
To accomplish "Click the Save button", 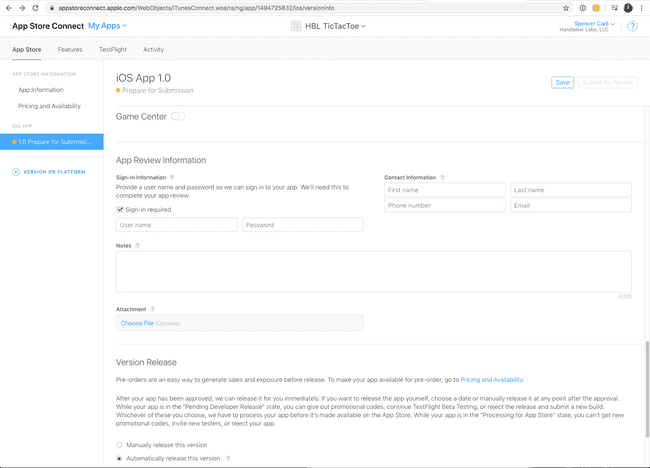I will (x=563, y=82).
